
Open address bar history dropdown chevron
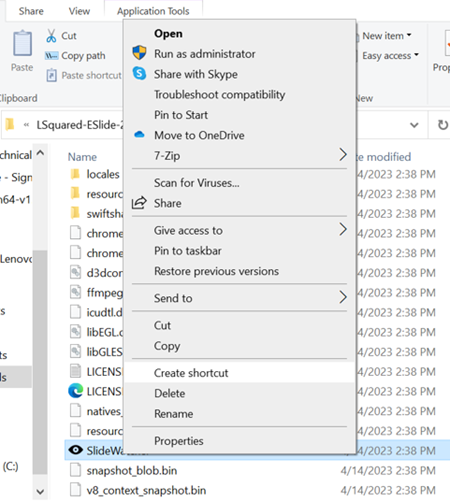pyautogui.click(x=414, y=125)
